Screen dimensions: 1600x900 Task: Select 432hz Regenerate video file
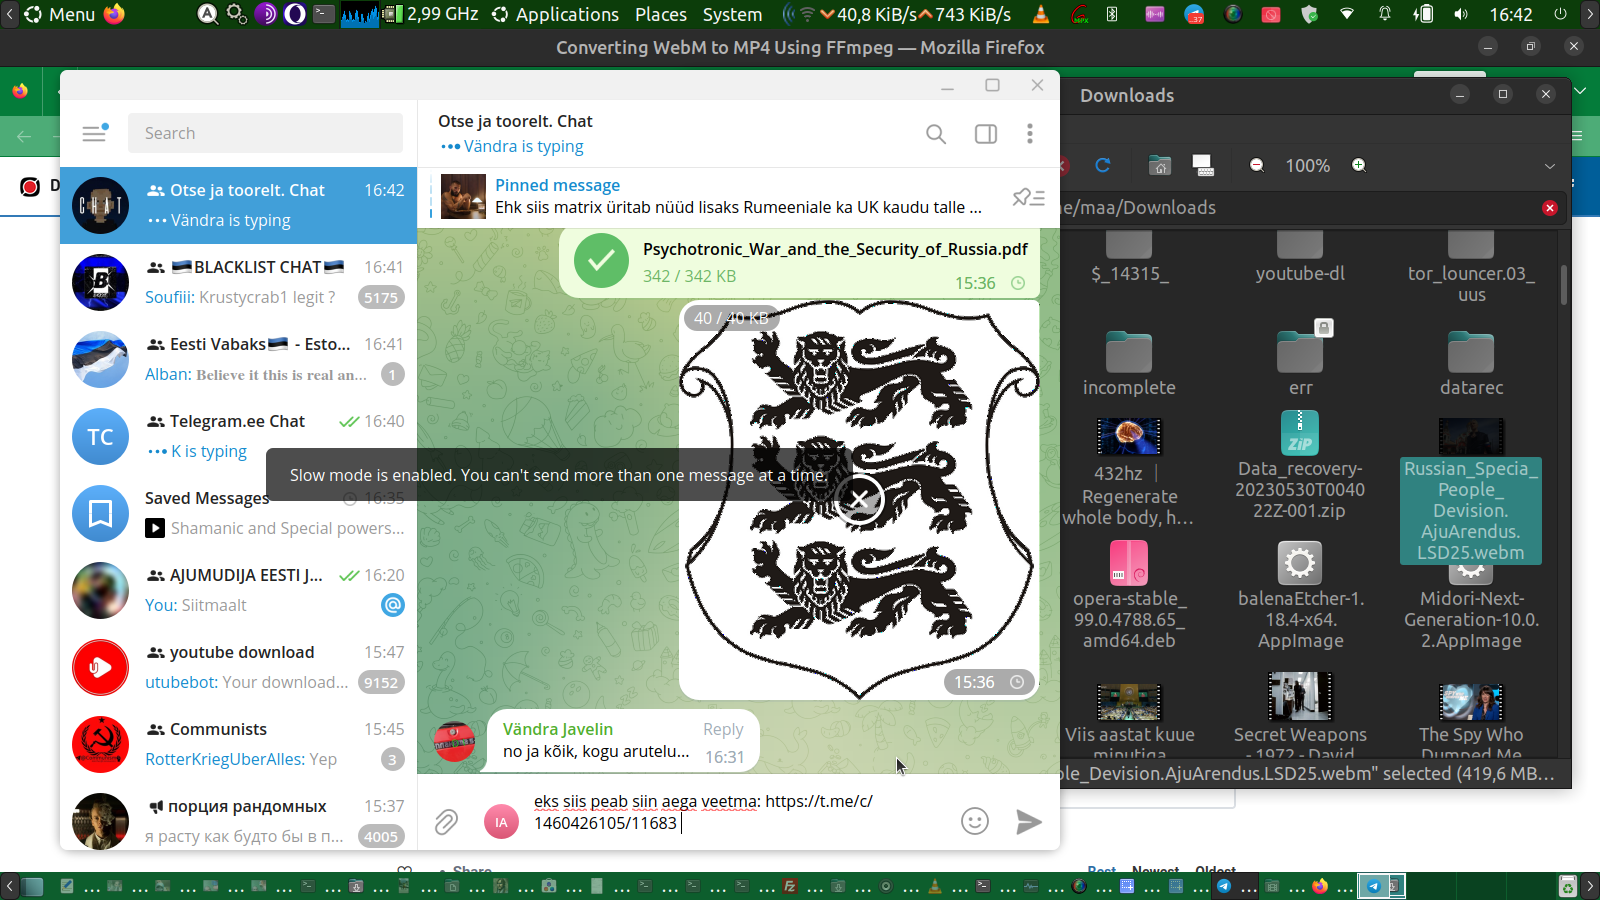(1129, 472)
